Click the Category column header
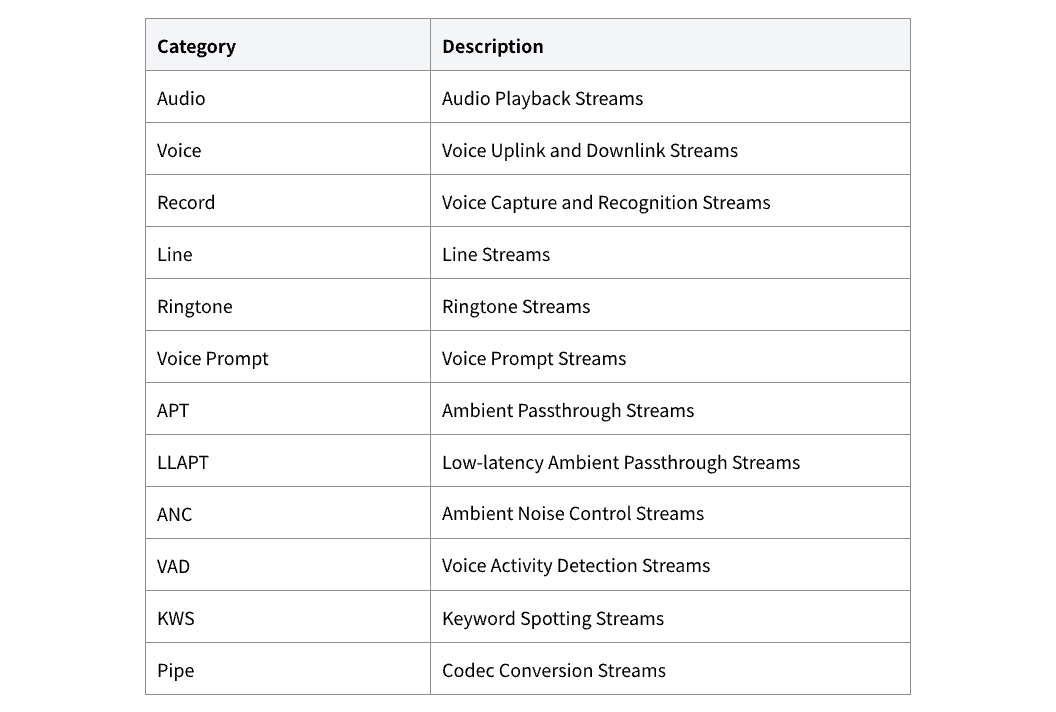The height and width of the screenshot is (712, 1056). [x=288, y=45]
